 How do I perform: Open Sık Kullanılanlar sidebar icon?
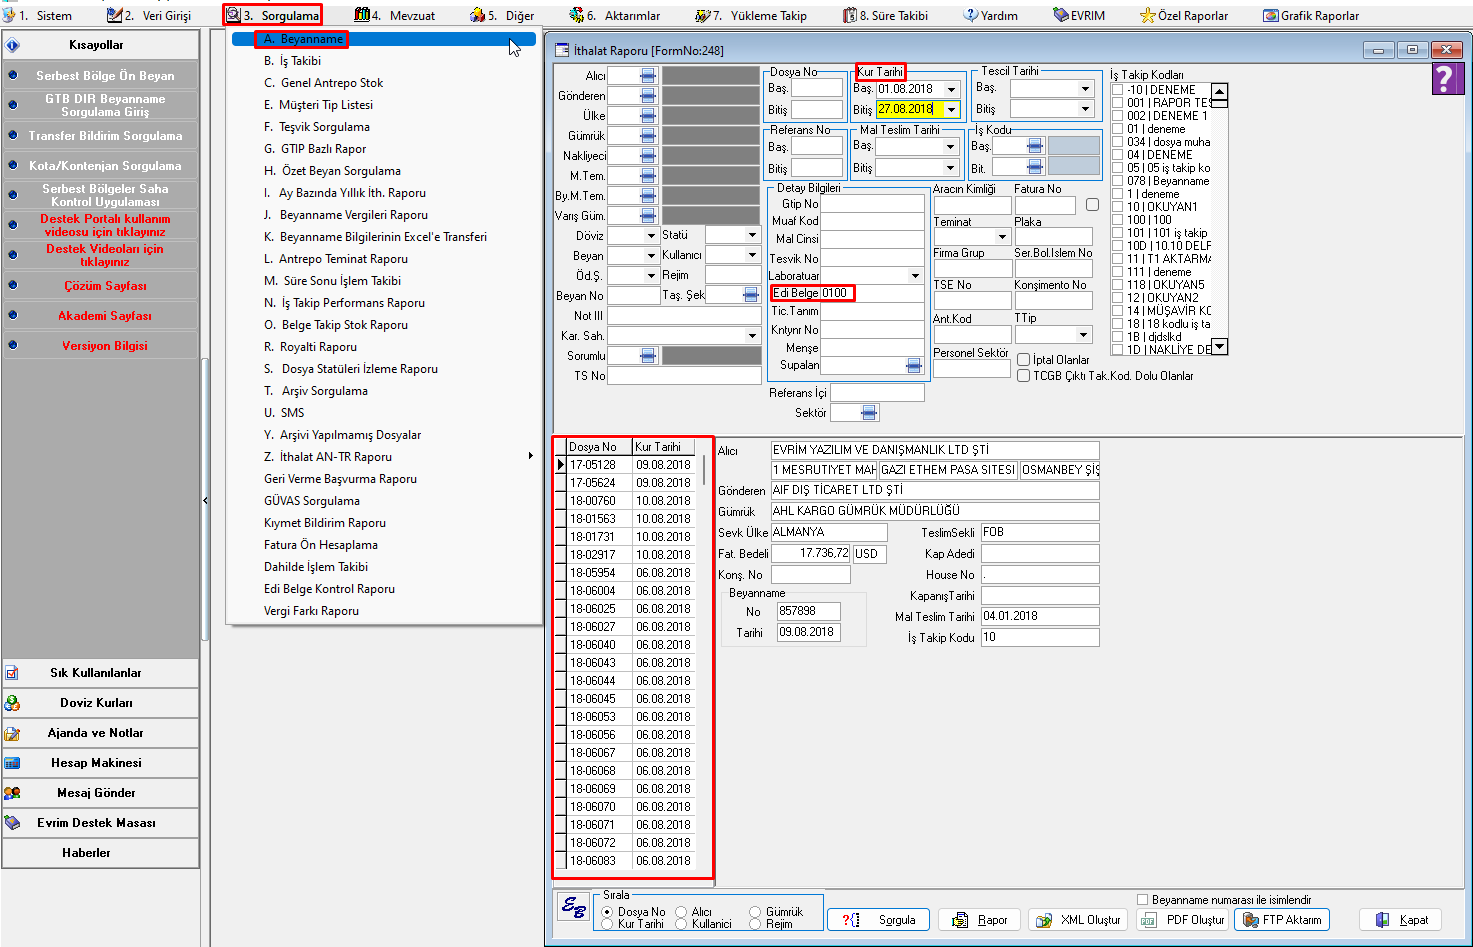tap(12, 673)
